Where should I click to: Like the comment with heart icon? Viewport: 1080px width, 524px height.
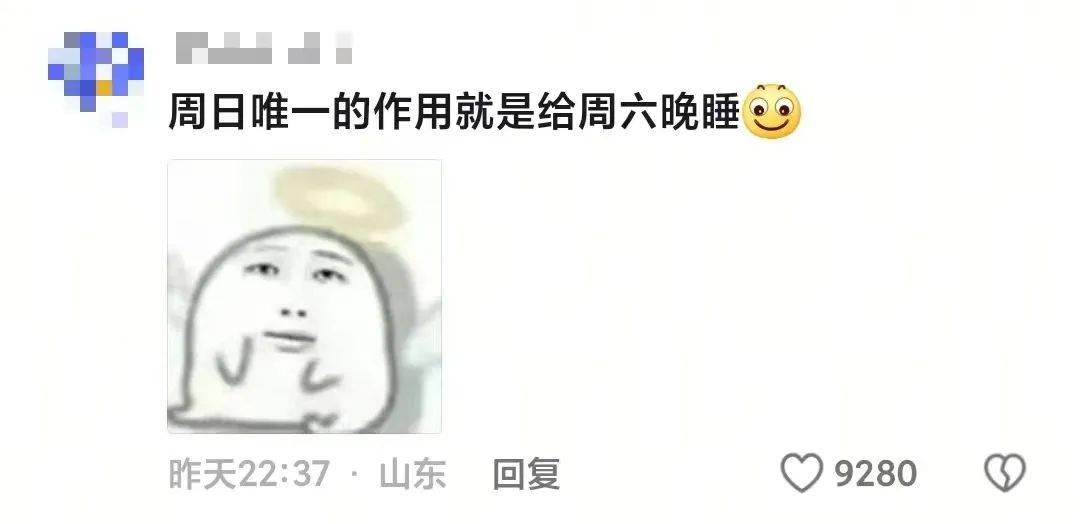[x=802, y=473]
